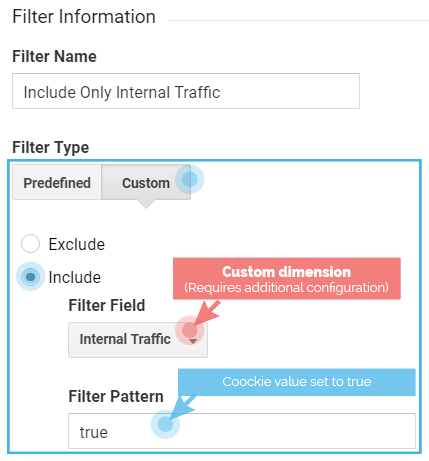Click the Filter Name text field
Image resolution: width=429 pixels, height=461 pixels.
click(186, 91)
